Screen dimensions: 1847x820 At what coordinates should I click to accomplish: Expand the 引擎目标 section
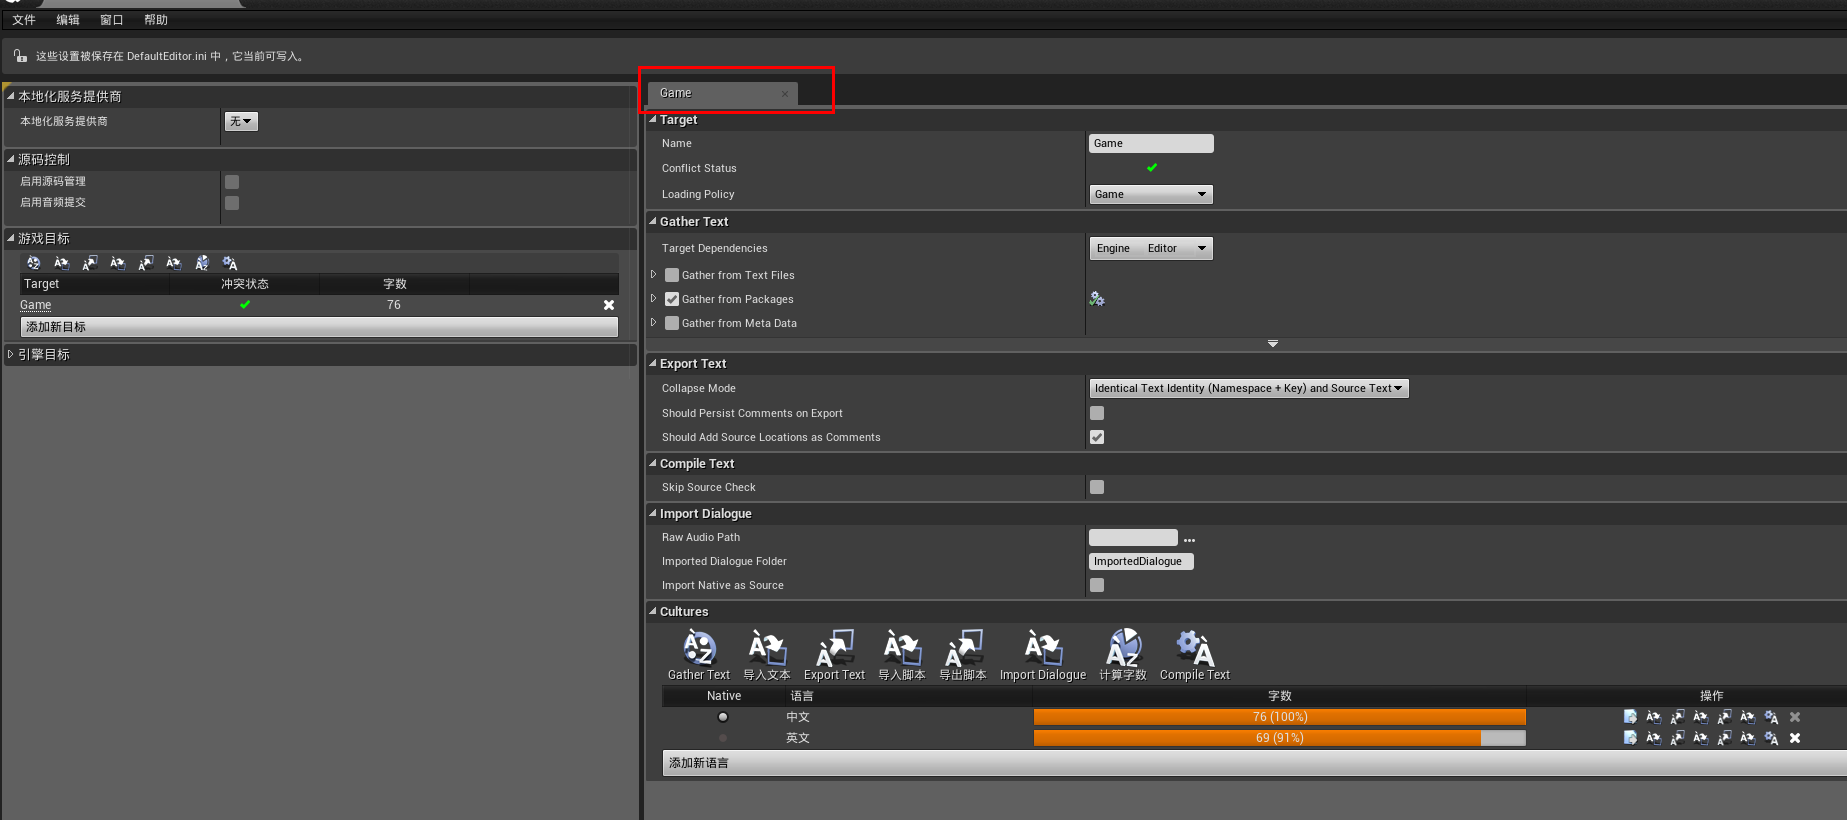[x=11, y=354]
